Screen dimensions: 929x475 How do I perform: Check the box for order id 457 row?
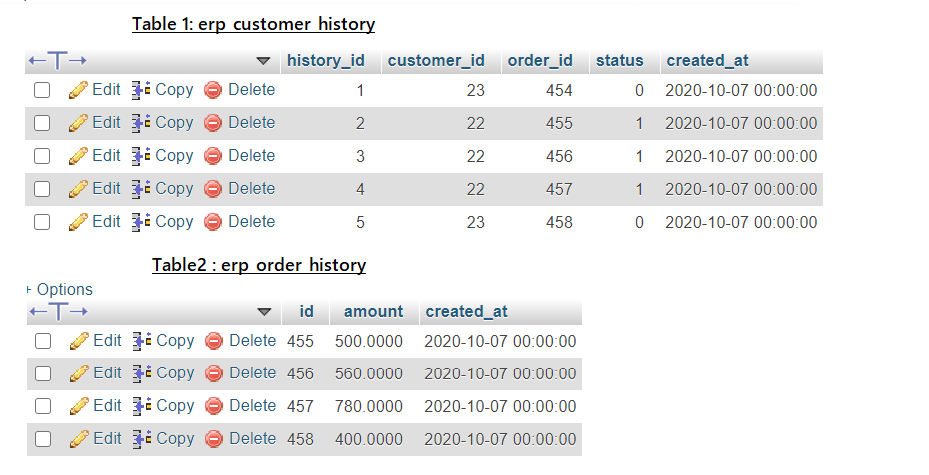click(x=42, y=406)
